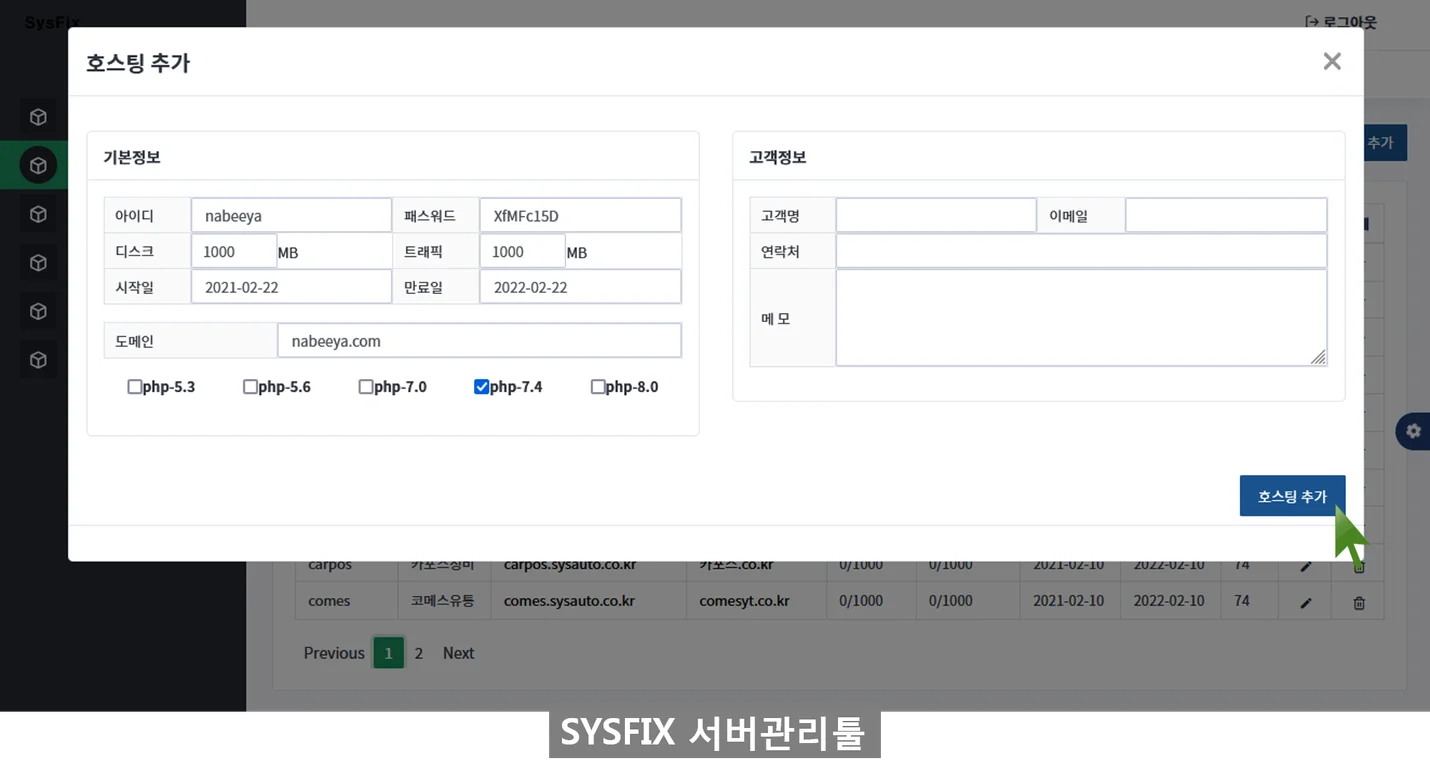Check the php-5.3 checkbox
The width and height of the screenshot is (1430, 774).
pos(134,387)
